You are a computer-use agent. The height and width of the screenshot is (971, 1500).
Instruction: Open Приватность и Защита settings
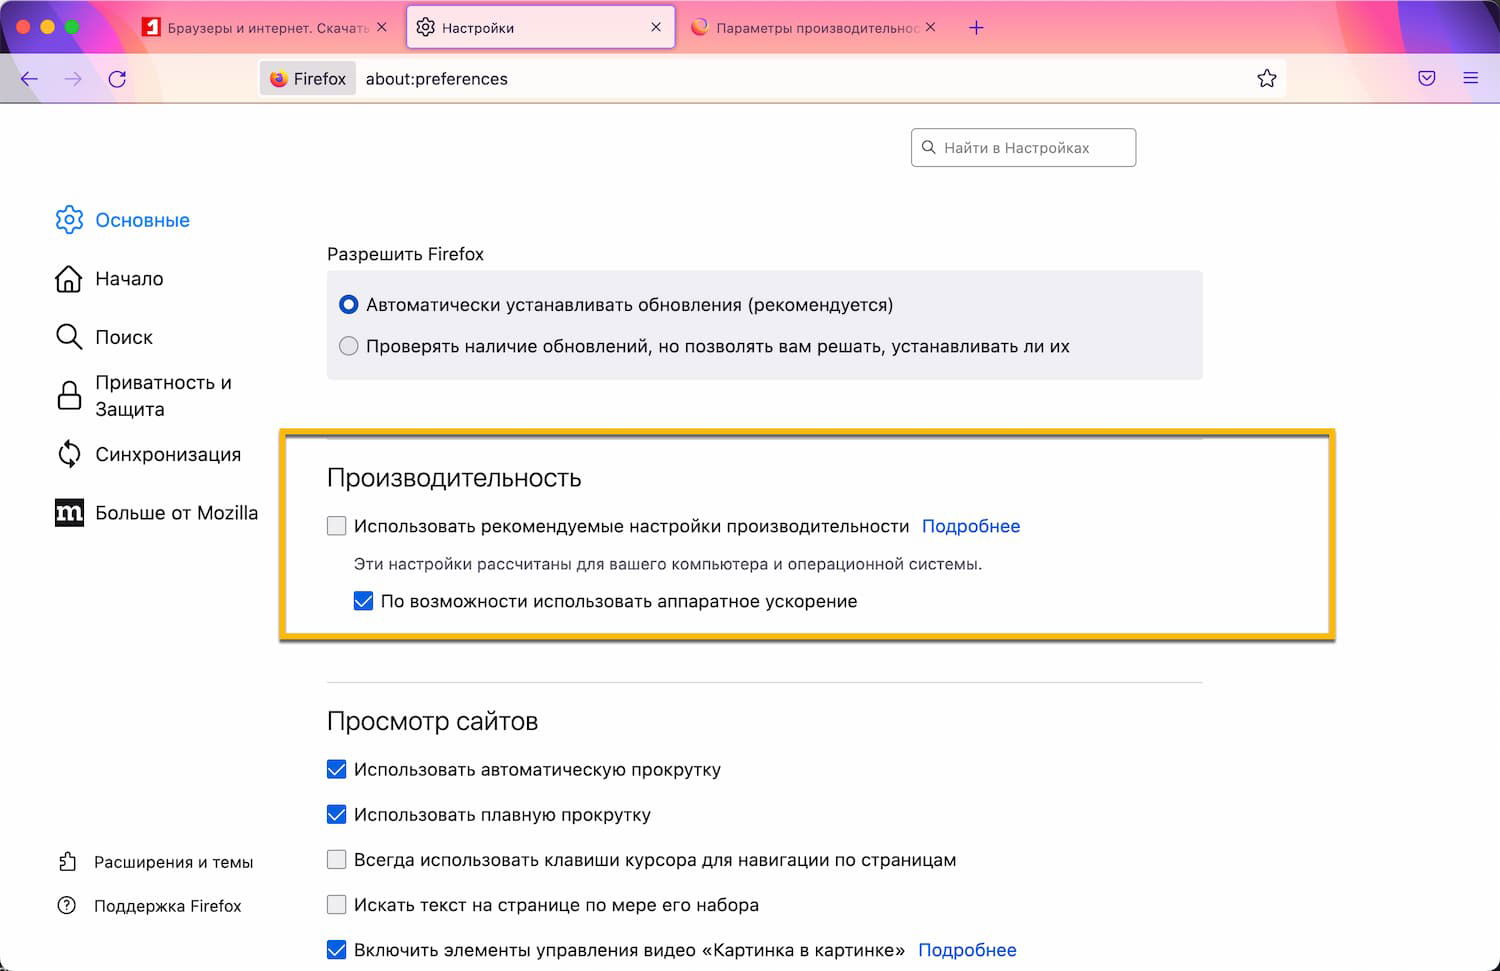162,396
